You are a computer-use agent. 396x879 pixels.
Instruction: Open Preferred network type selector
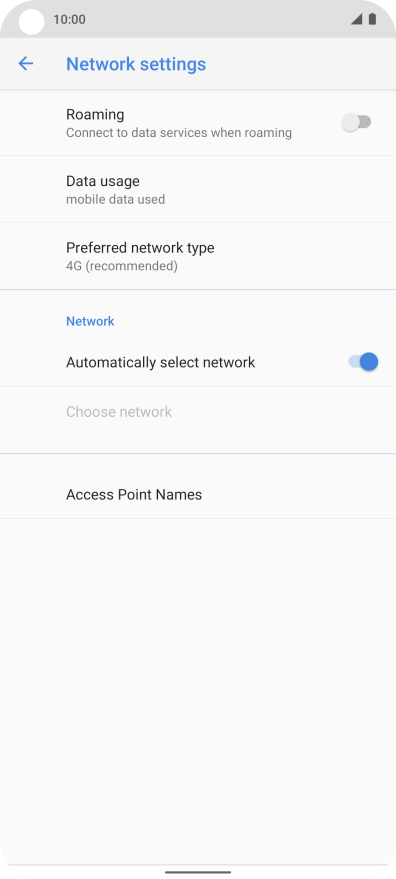coord(198,256)
